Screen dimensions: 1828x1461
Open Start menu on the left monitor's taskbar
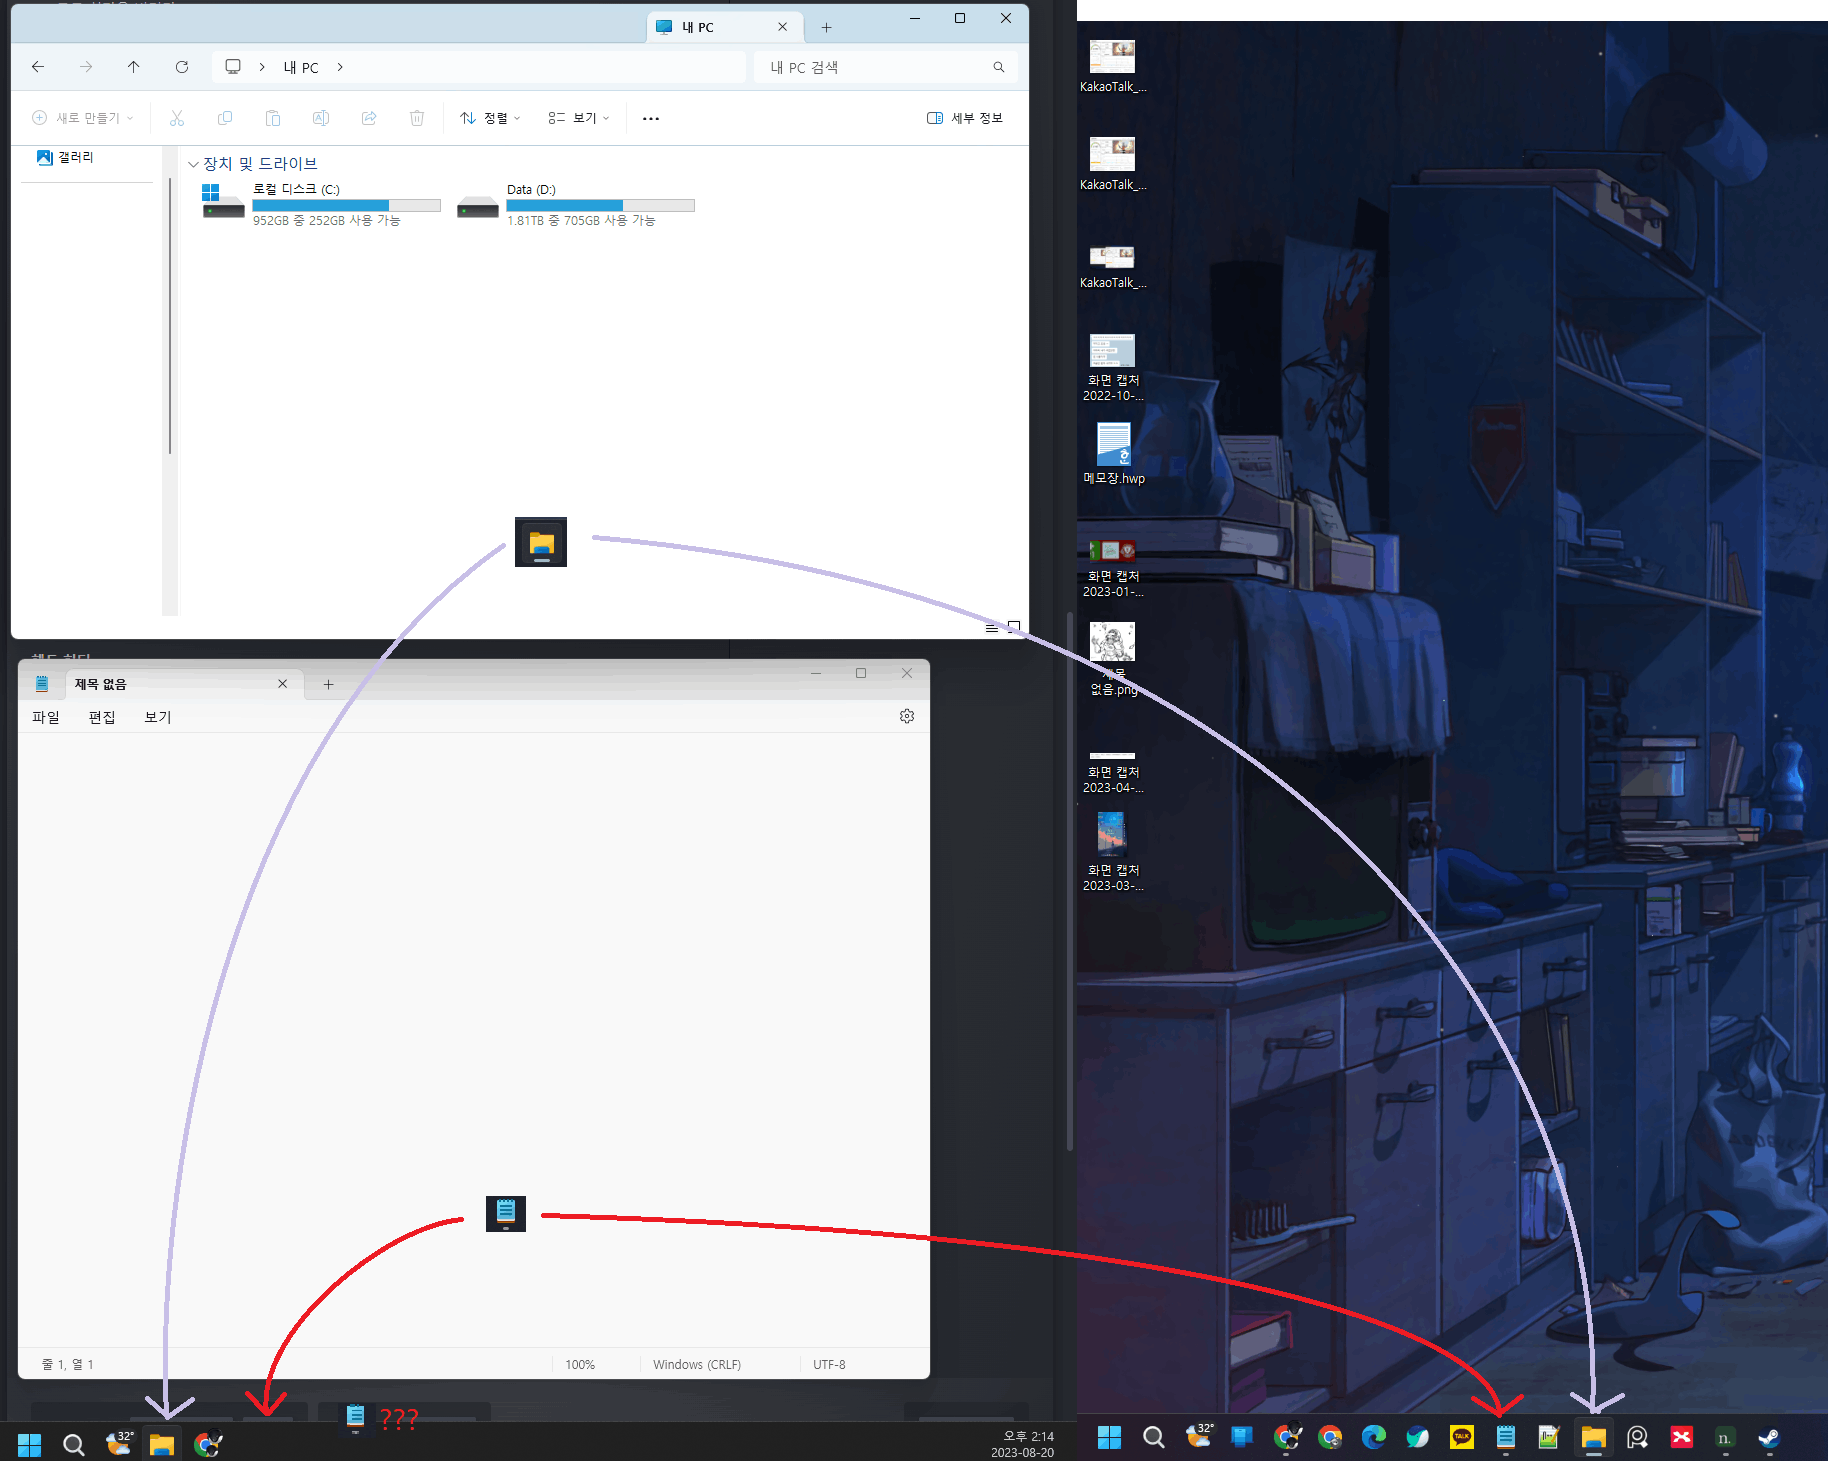[30, 1444]
